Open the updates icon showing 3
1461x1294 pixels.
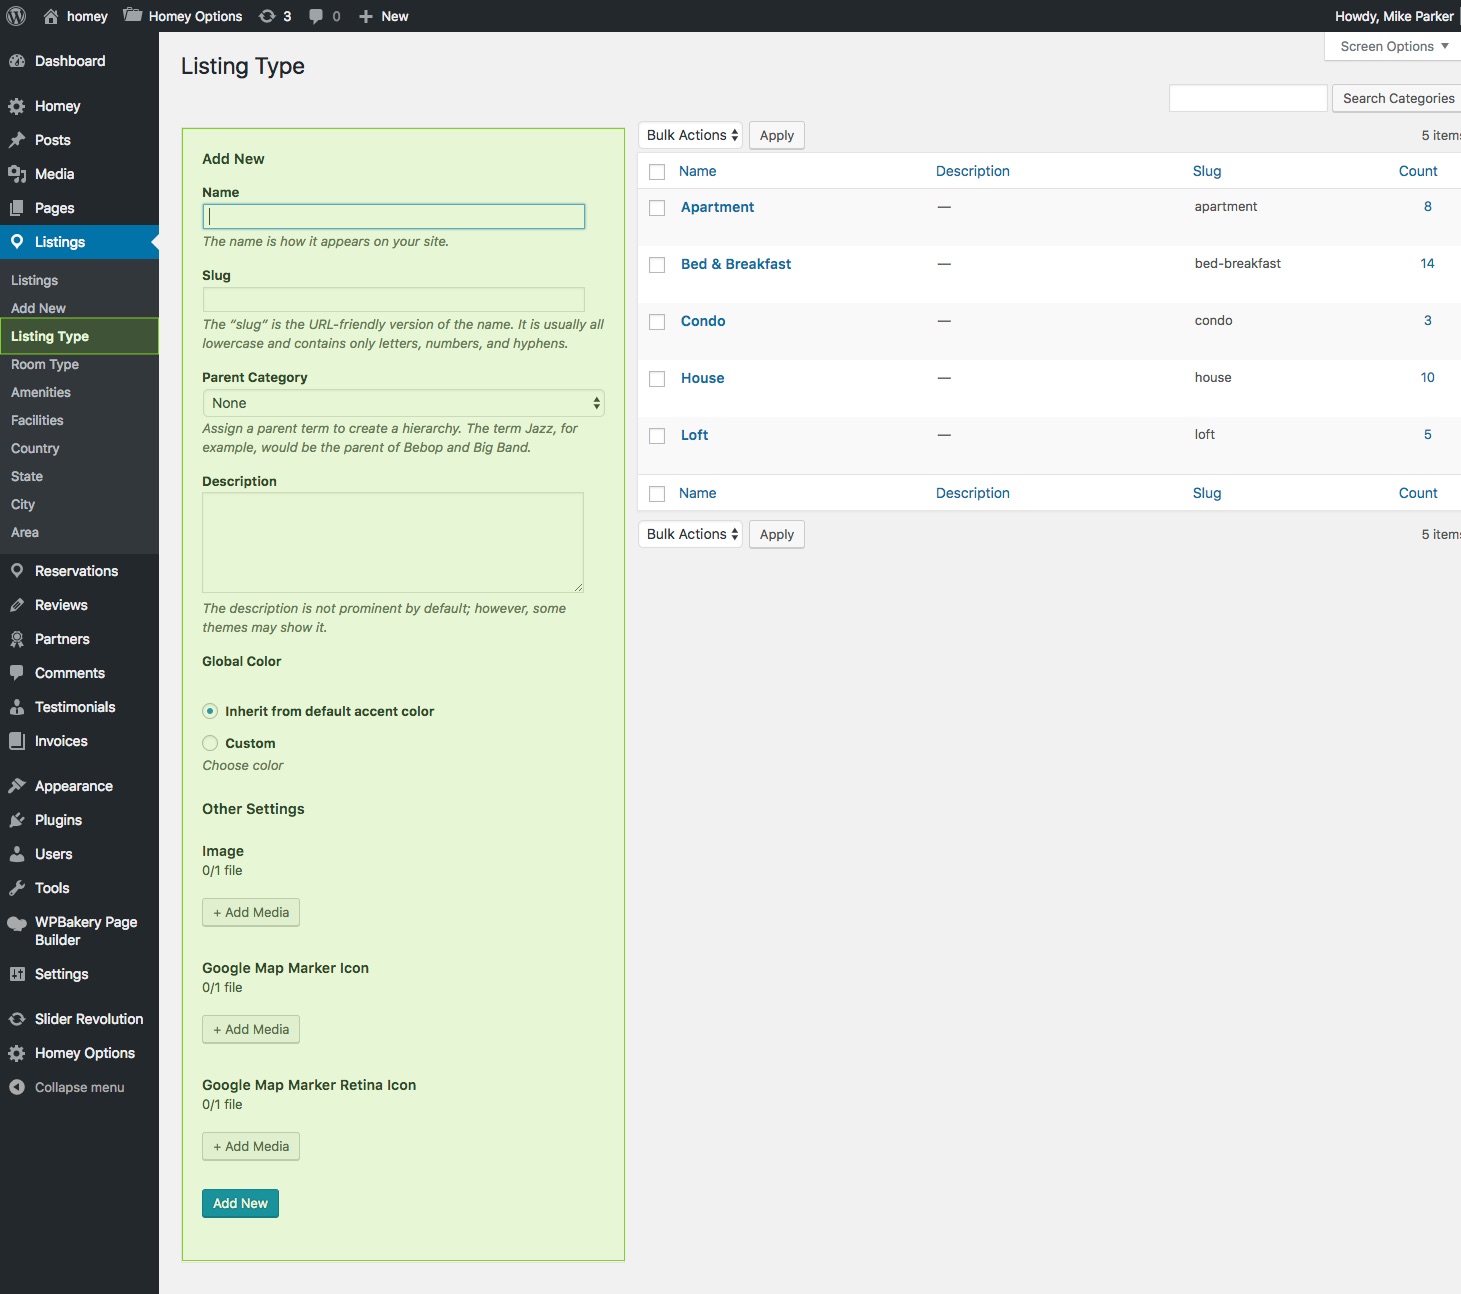(x=267, y=16)
